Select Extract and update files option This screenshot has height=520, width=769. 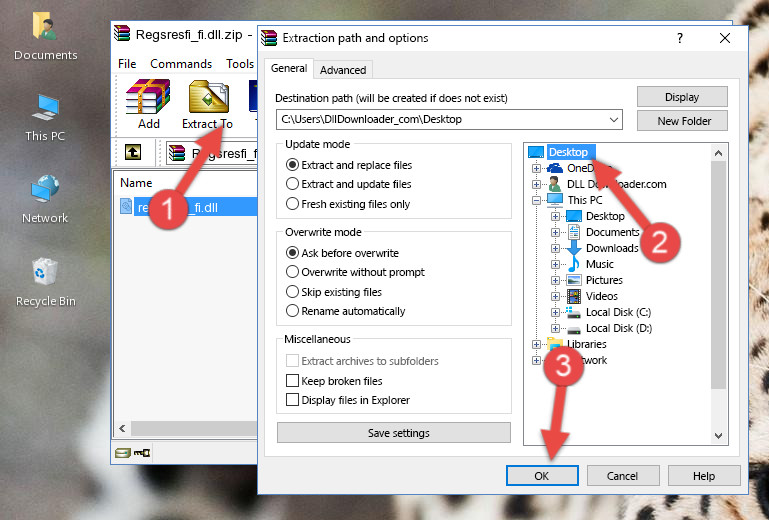click(292, 184)
